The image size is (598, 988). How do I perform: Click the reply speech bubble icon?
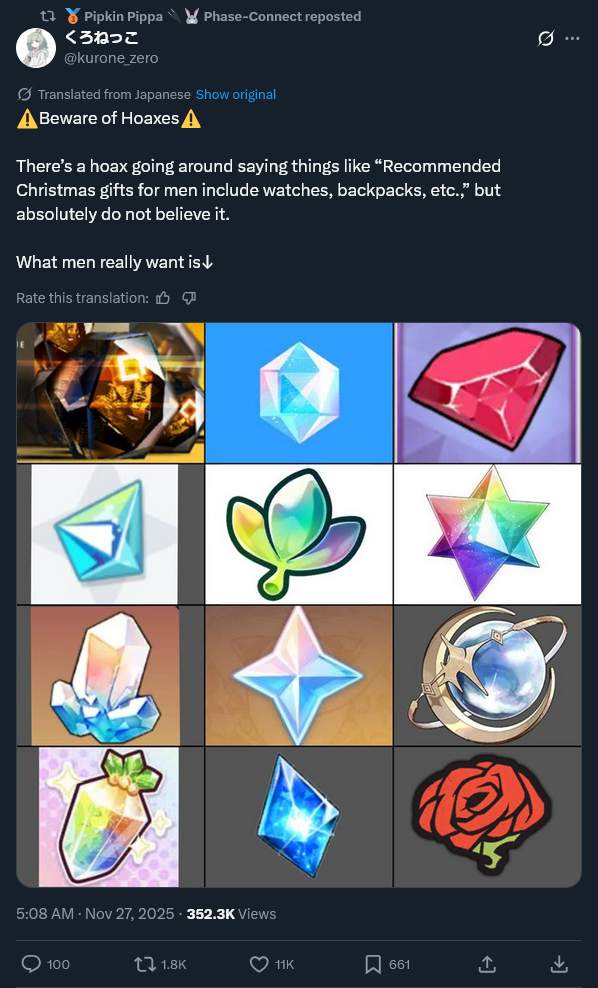coord(32,964)
